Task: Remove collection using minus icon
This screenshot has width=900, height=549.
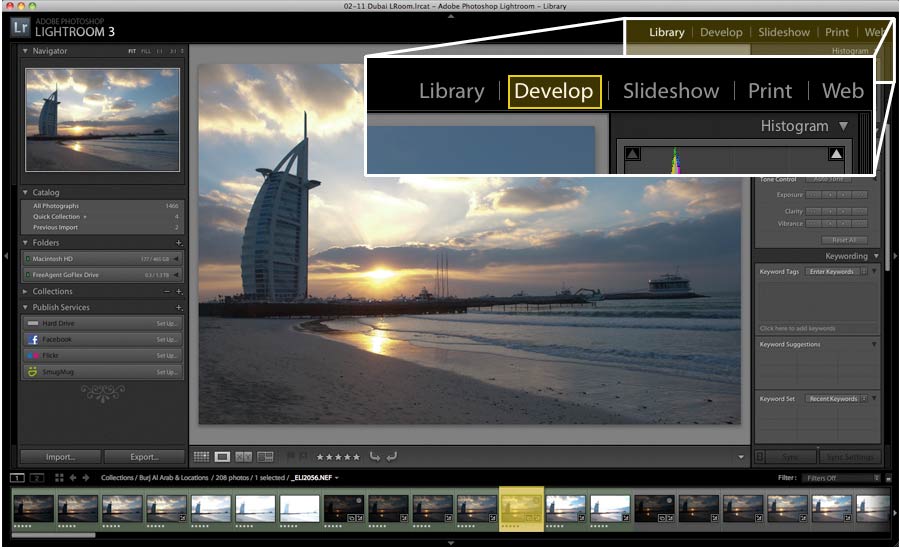Action: 167,292
